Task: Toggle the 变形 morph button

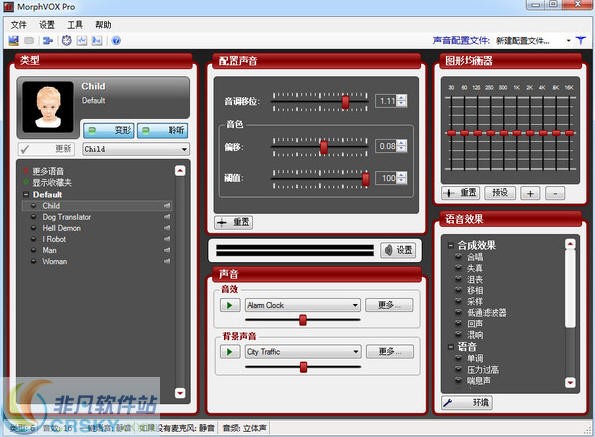Action: (x=109, y=130)
